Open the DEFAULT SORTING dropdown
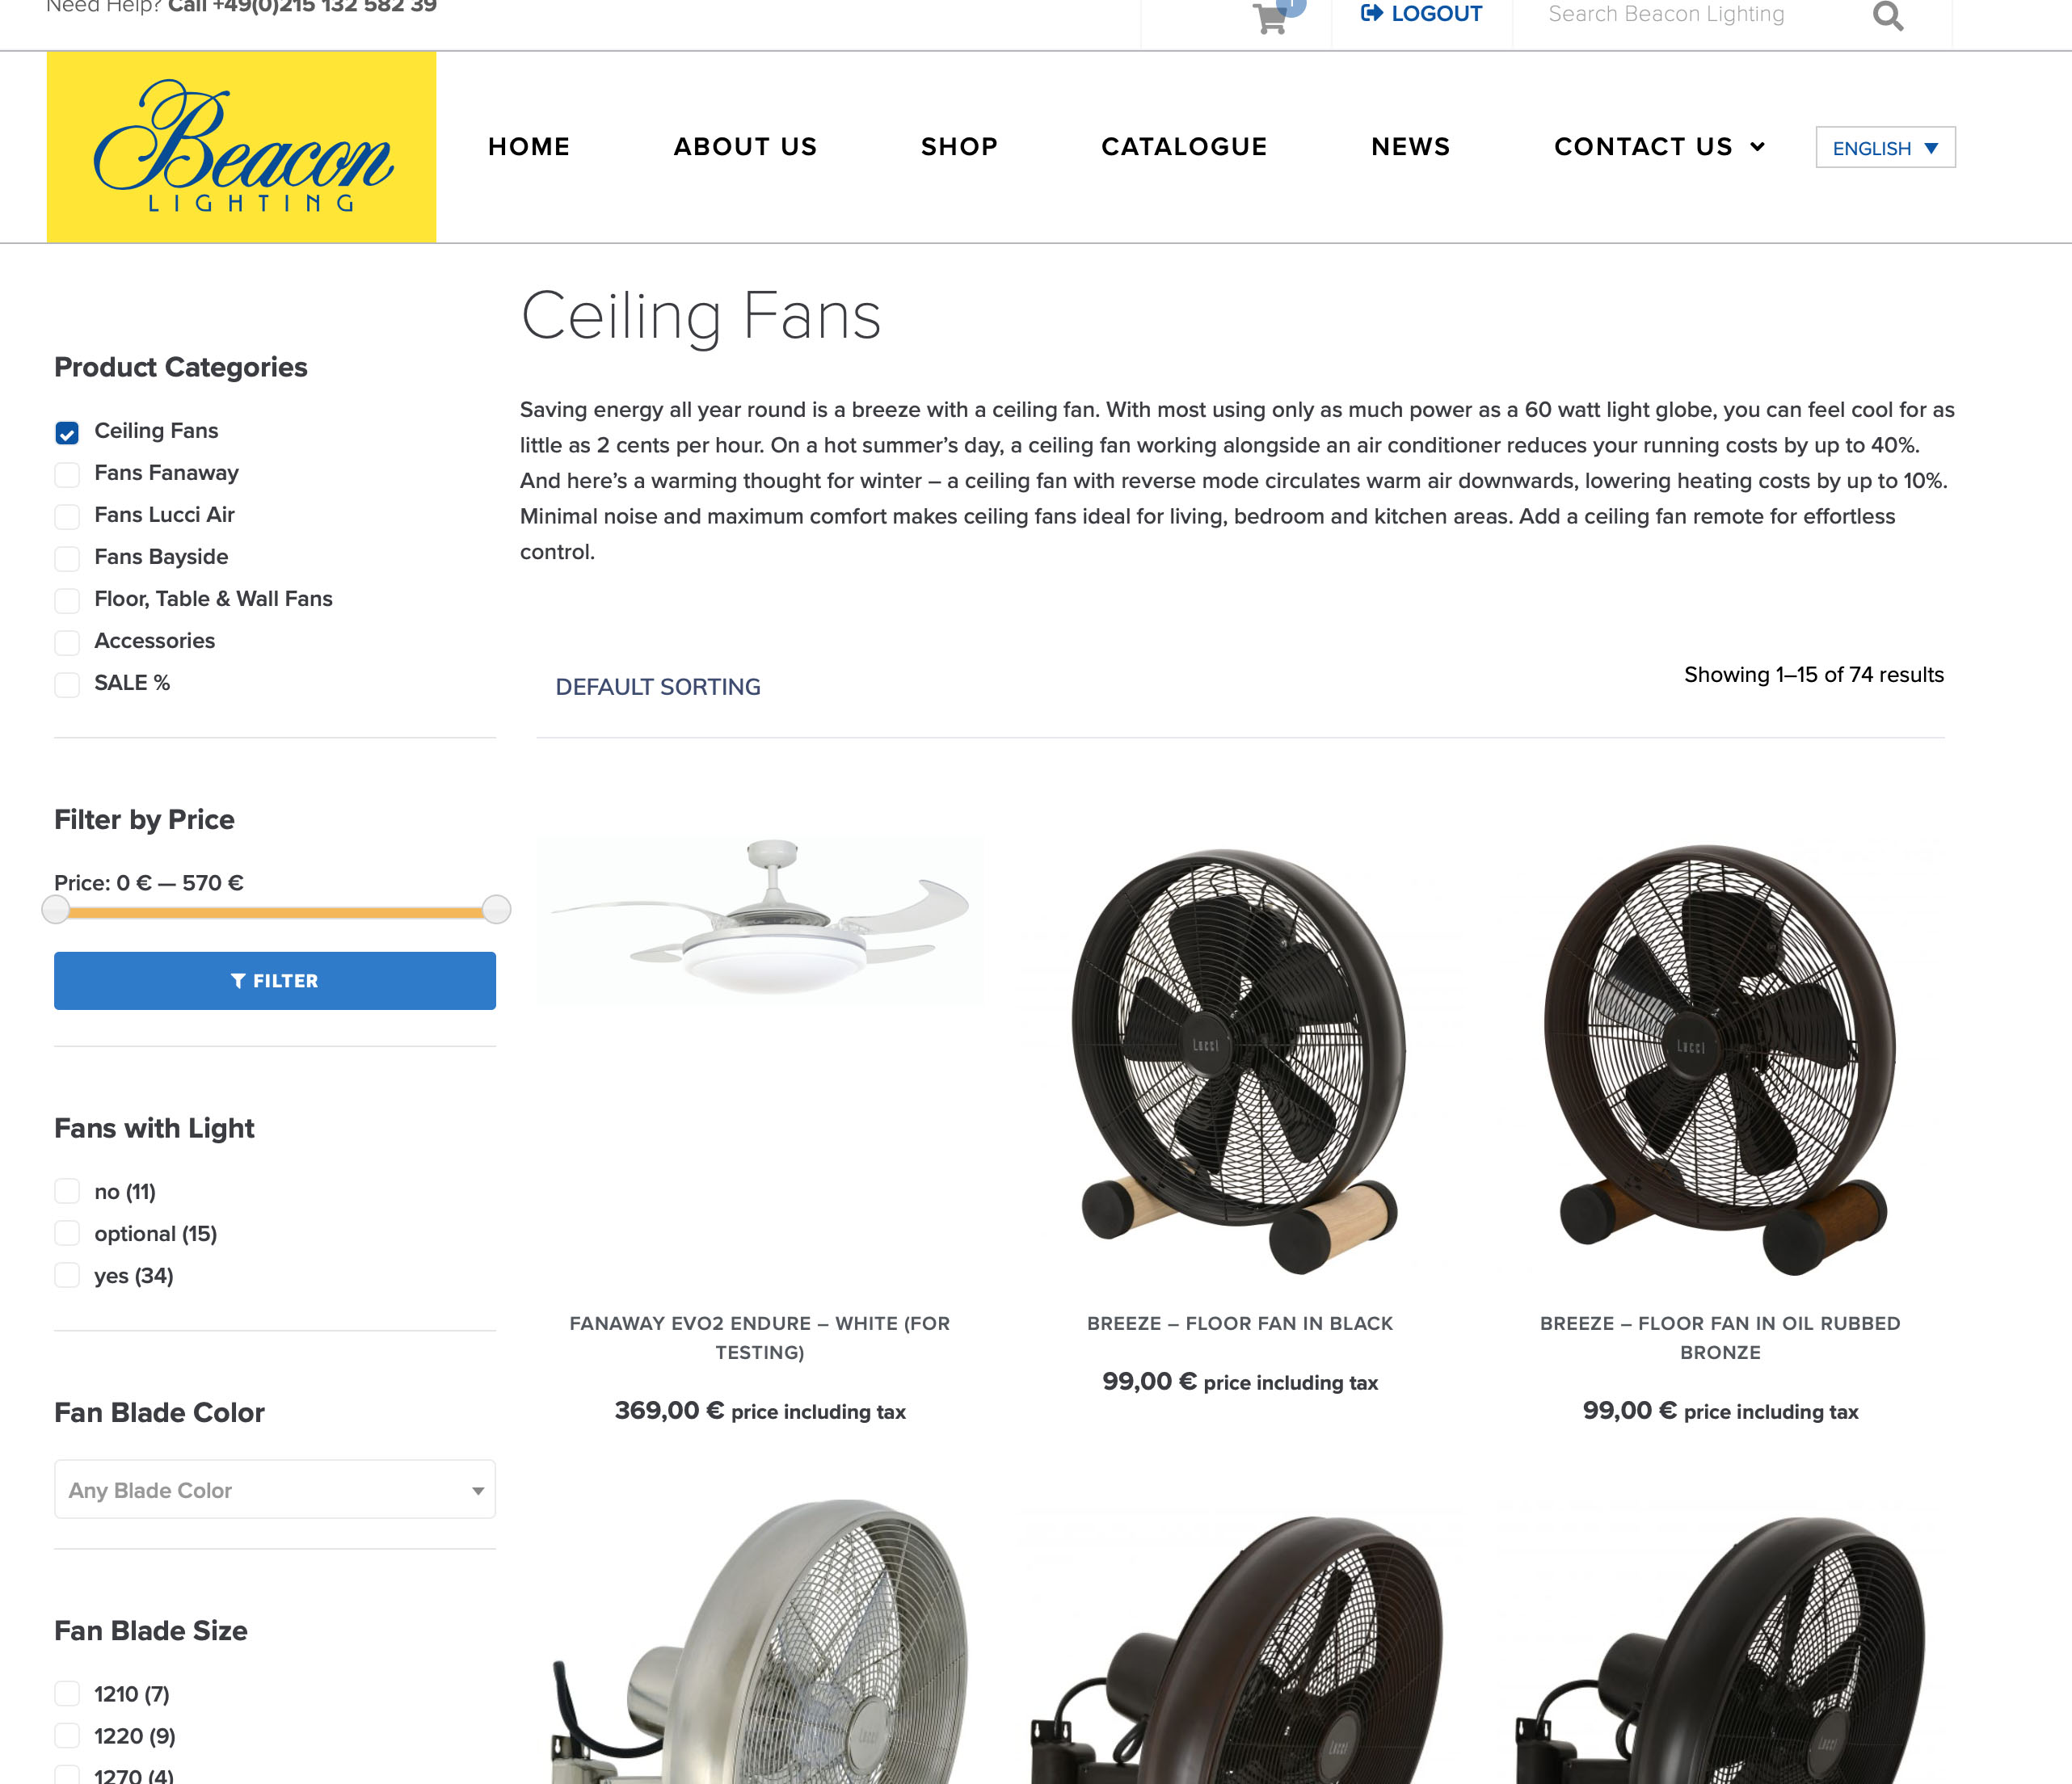Screen dimensions: 2072x1784 tap(657, 687)
